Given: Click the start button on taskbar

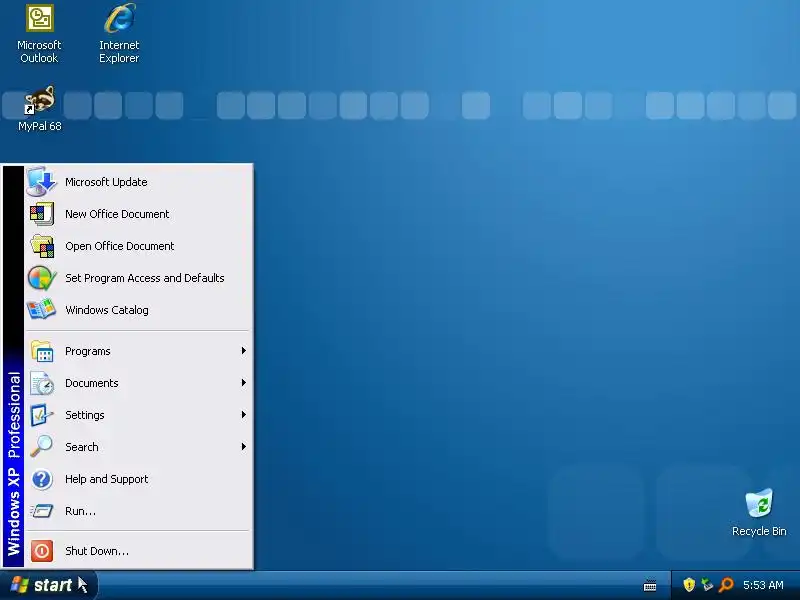Looking at the screenshot, I should (48, 585).
